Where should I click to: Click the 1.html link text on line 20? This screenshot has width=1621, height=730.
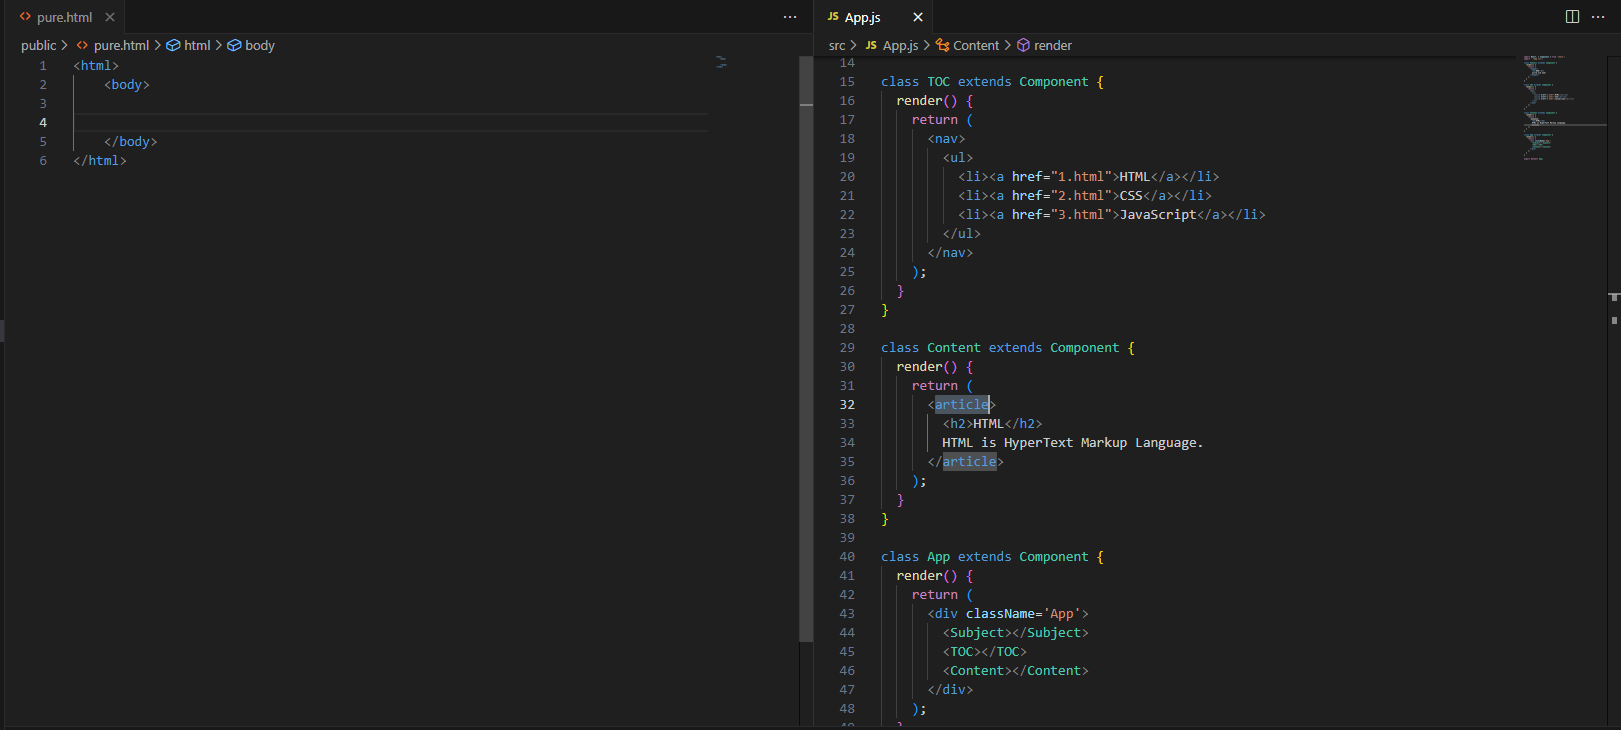[x=1081, y=177]
